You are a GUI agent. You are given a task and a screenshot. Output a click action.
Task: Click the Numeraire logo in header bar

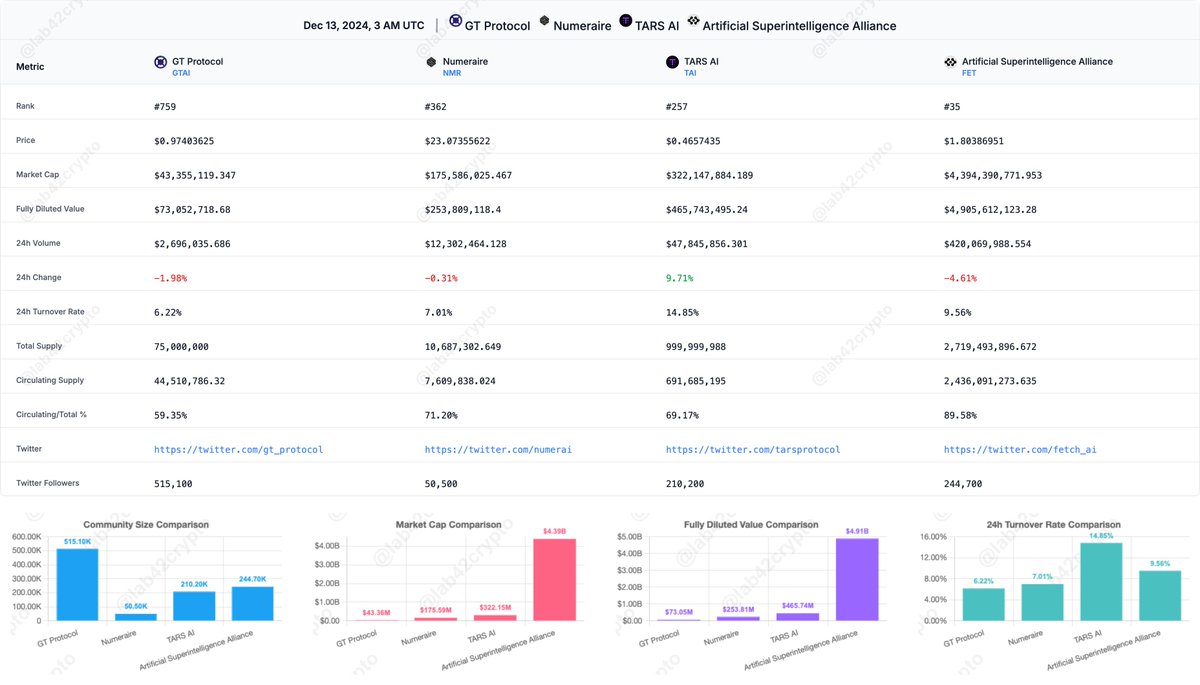pyautogui.click(x=544, y=21)
